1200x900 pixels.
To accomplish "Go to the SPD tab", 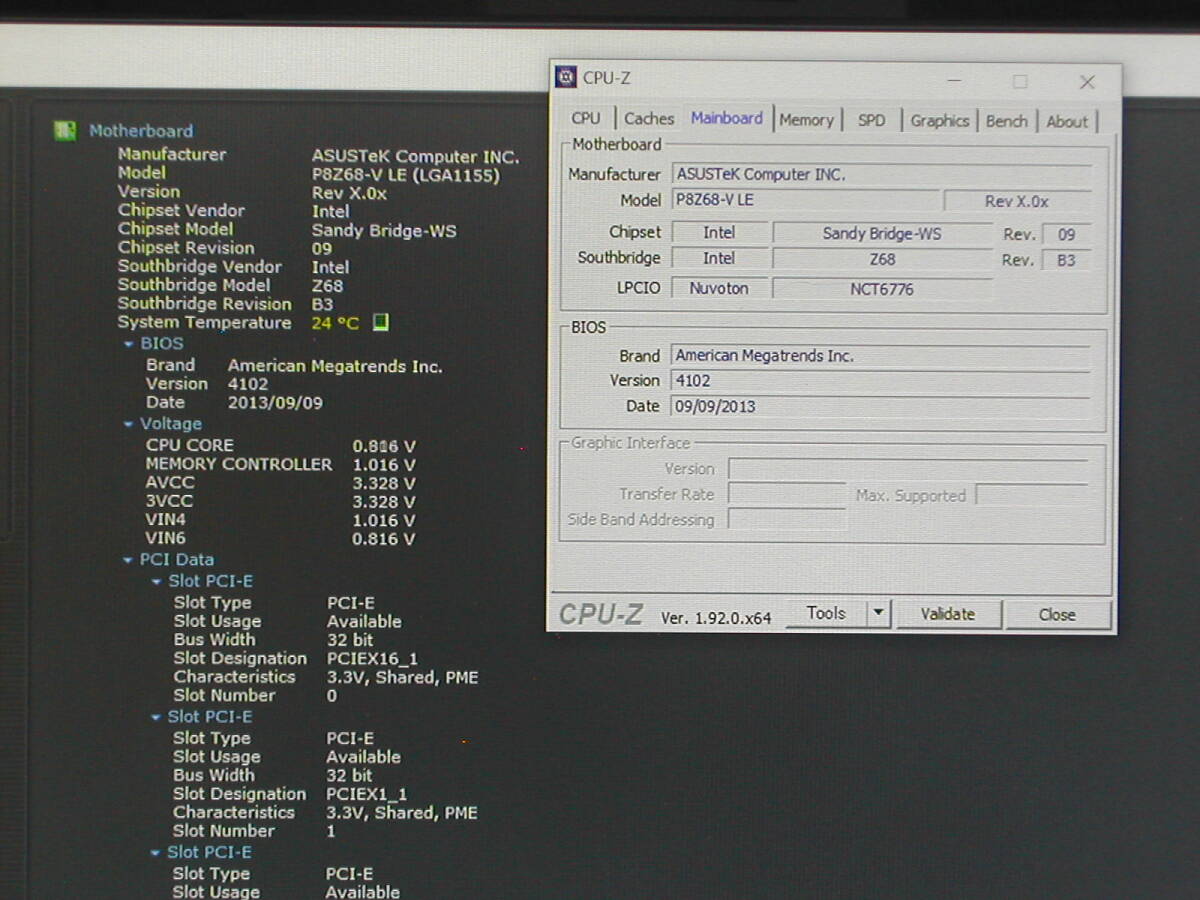I will coord(871,120).
